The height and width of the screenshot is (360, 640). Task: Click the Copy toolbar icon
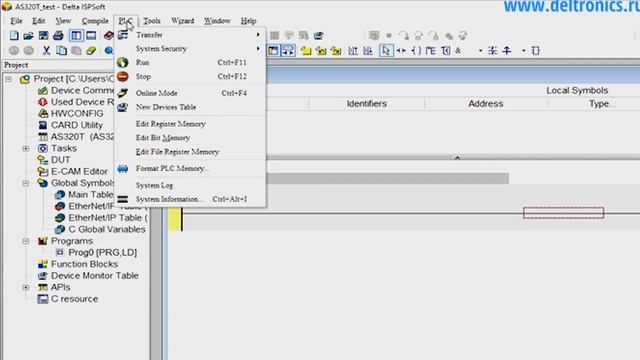click(61, 51)
